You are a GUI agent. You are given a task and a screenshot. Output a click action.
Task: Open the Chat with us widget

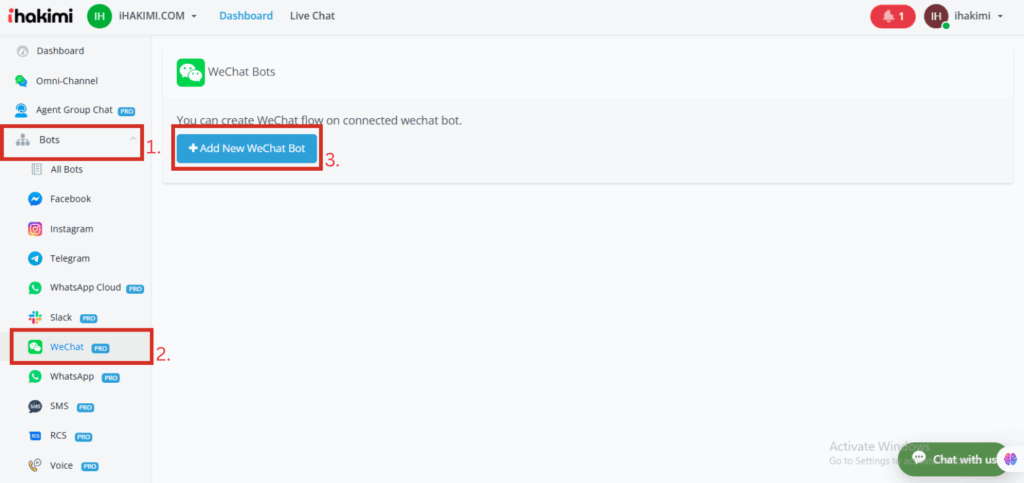coord(953,459)
